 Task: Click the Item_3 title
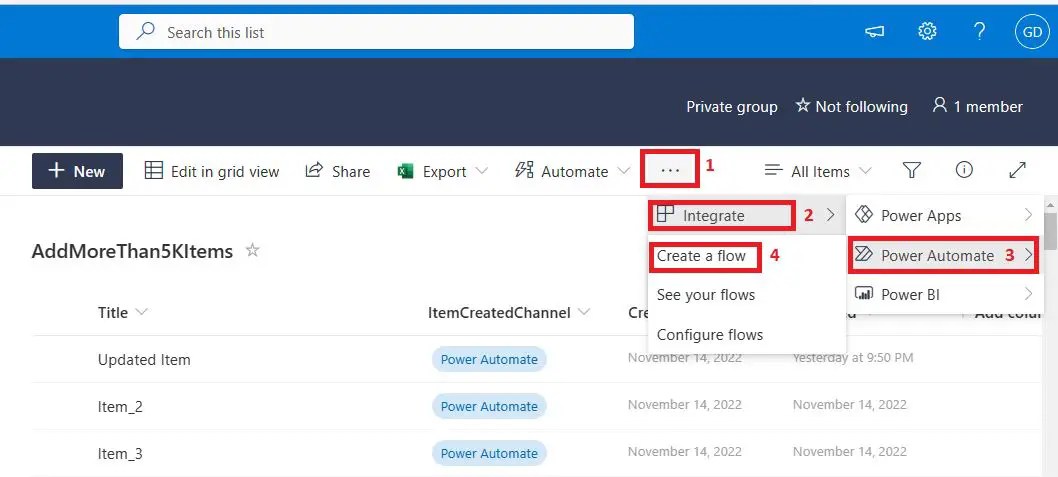(x=120, y=453)
